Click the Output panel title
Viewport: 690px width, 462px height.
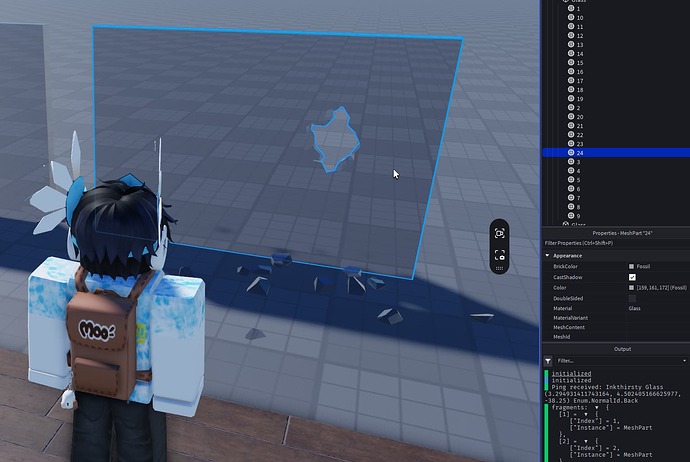click(622, 349)
